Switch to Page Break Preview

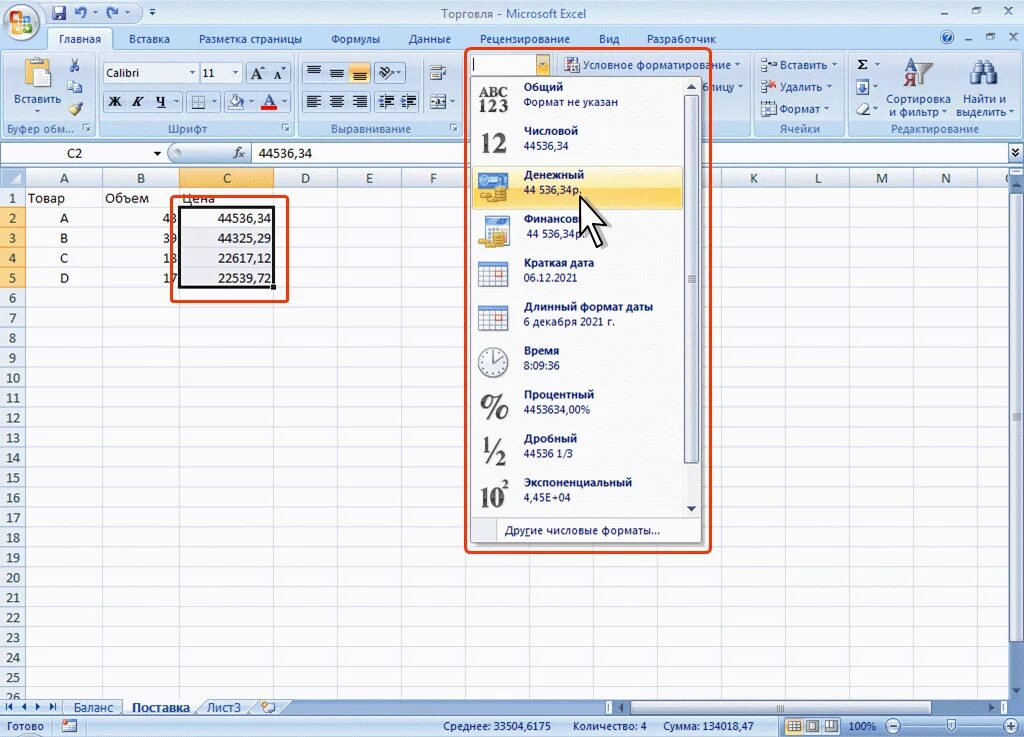831,726
